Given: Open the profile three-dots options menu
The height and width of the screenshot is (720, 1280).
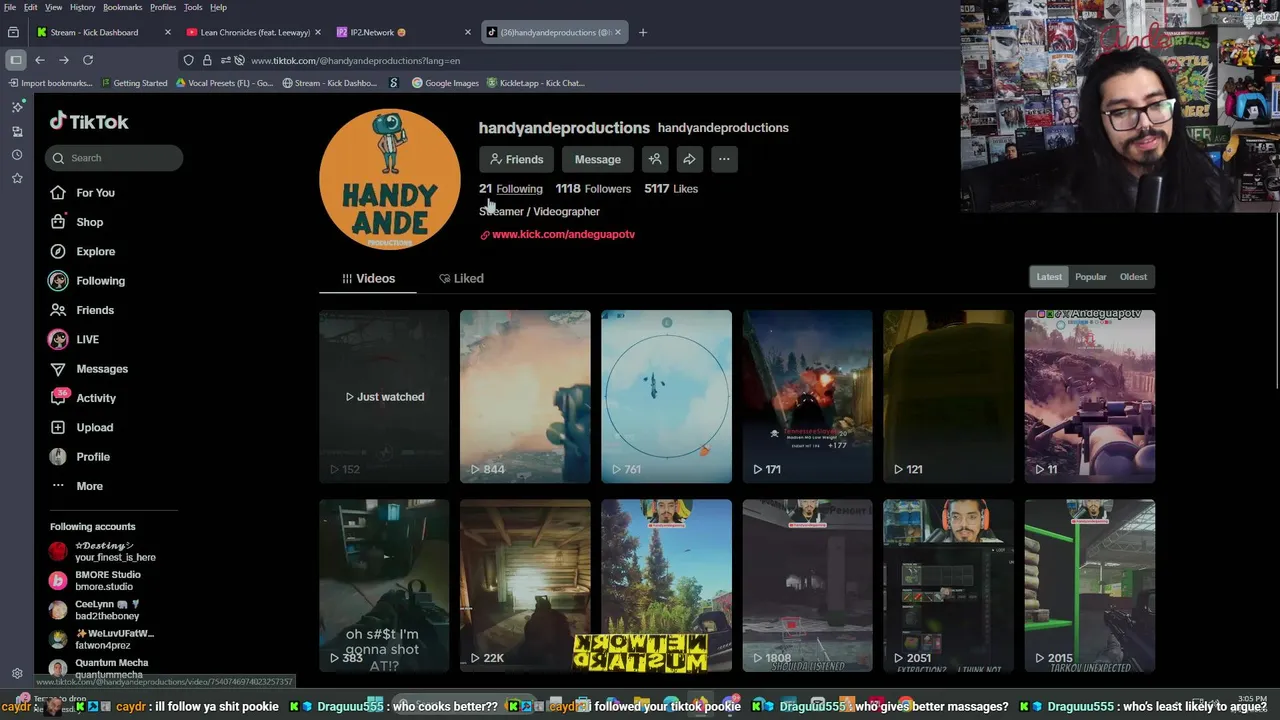Looking at the screenshot, I should (724, 159).
